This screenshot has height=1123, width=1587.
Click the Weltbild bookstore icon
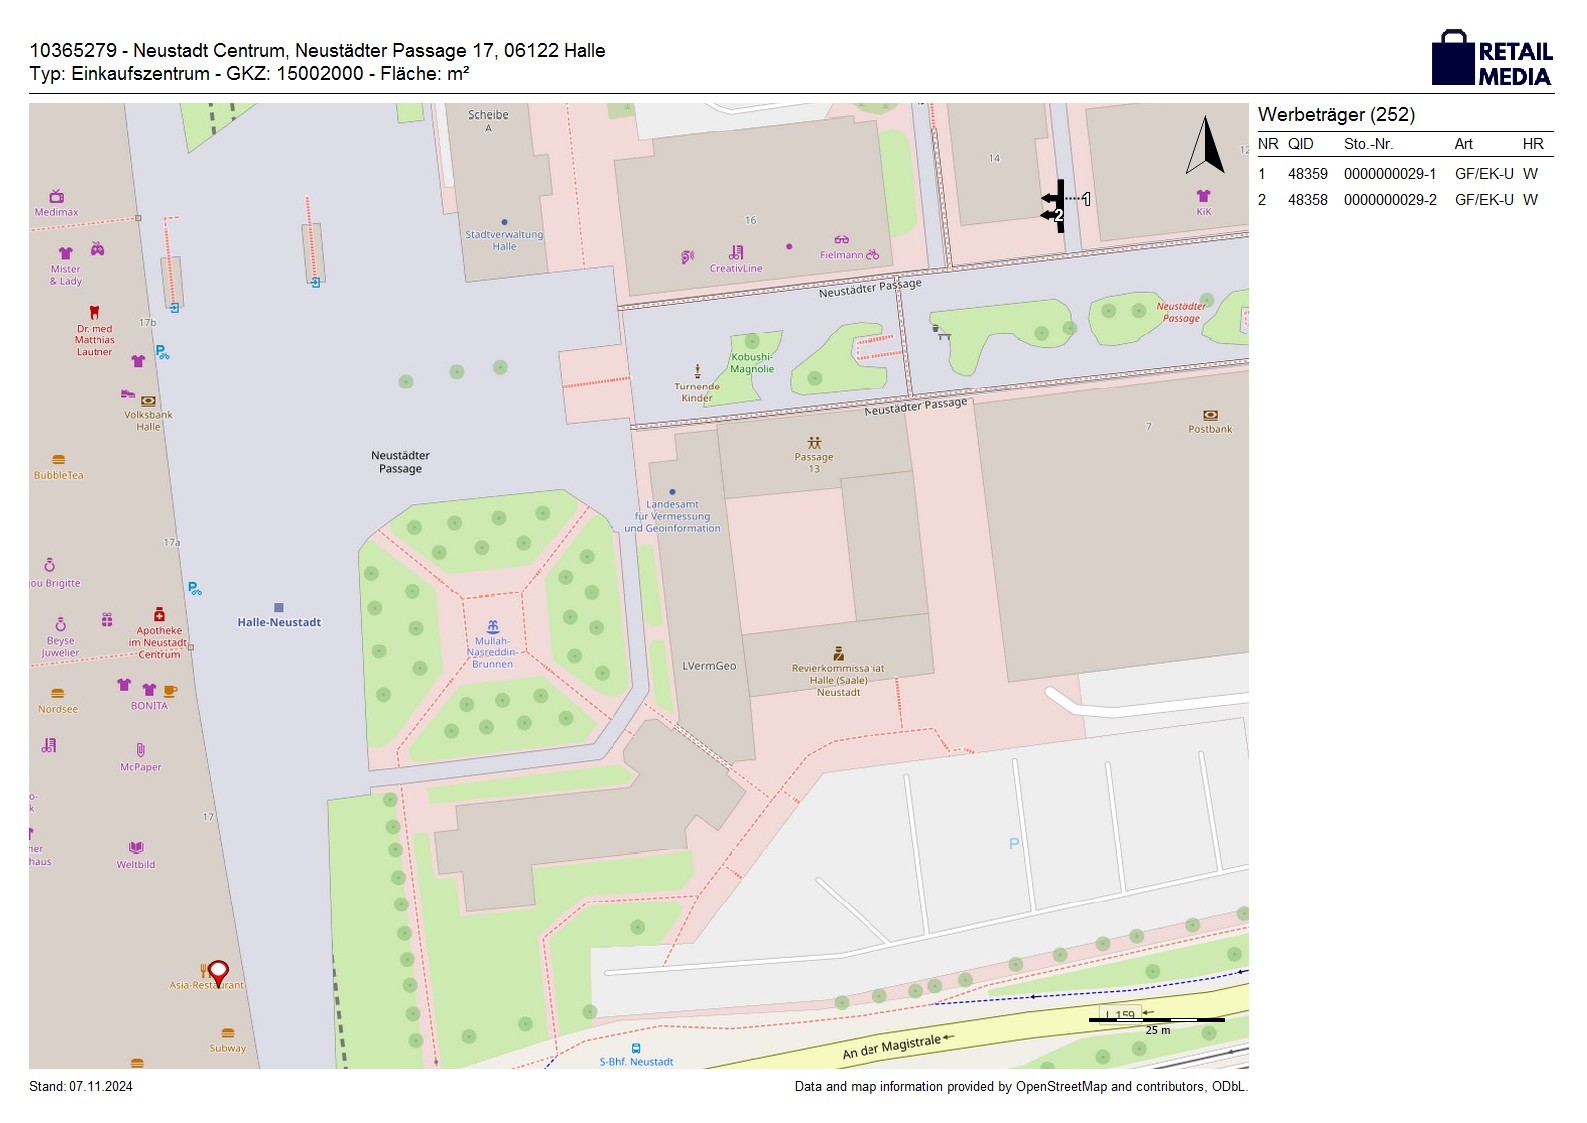point(136,849)
